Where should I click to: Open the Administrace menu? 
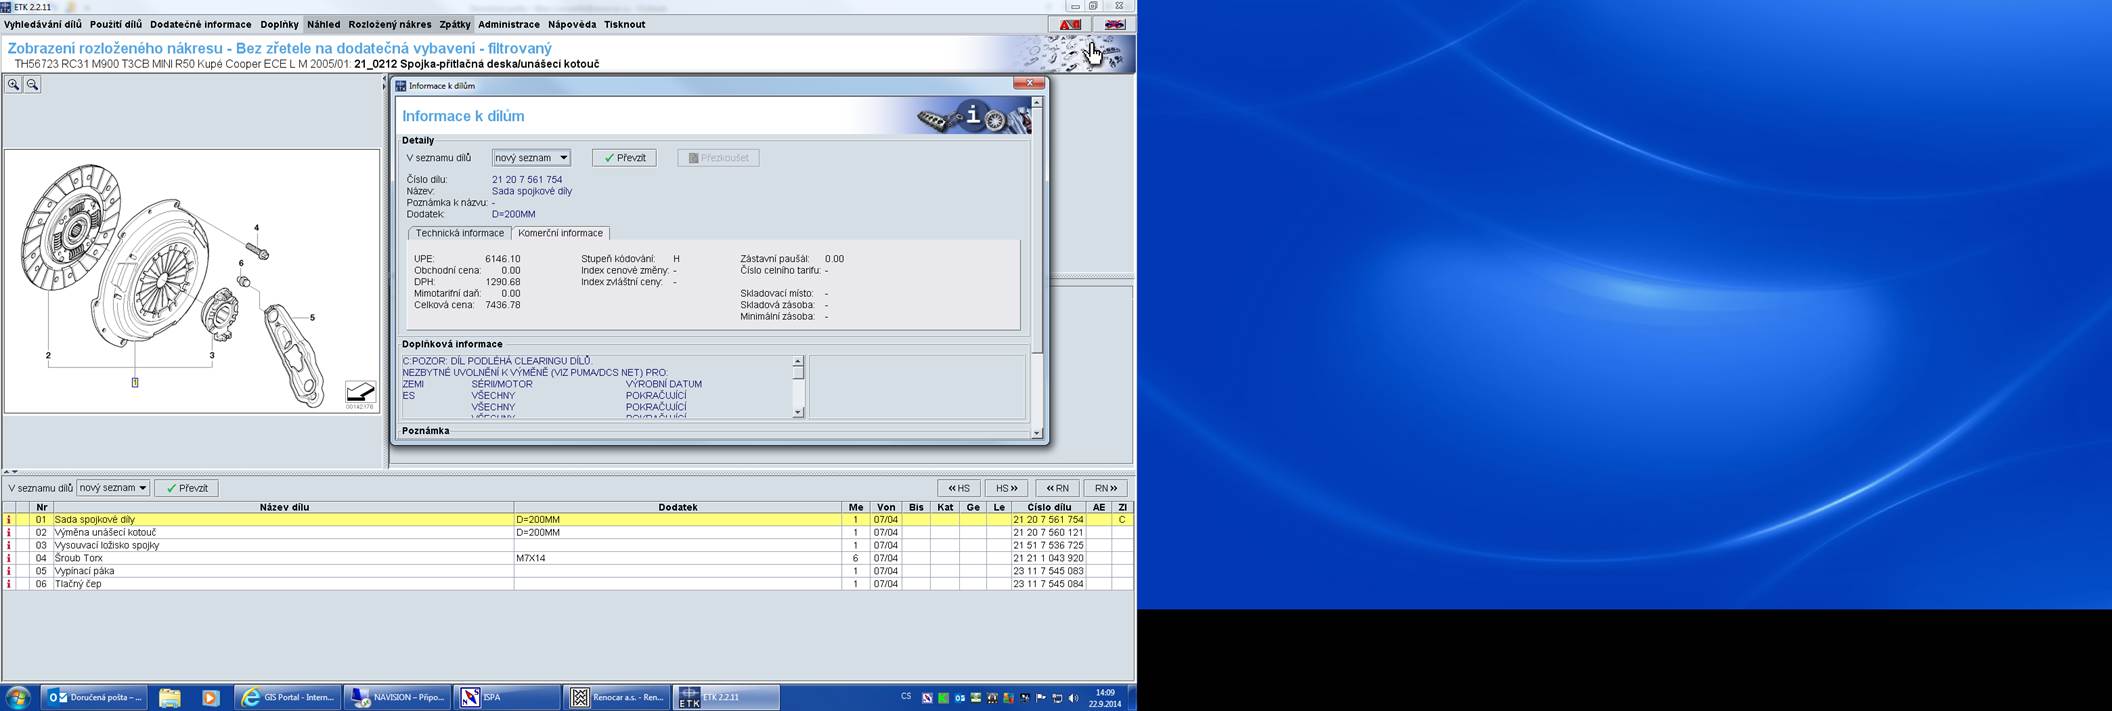tap(508, 24)
